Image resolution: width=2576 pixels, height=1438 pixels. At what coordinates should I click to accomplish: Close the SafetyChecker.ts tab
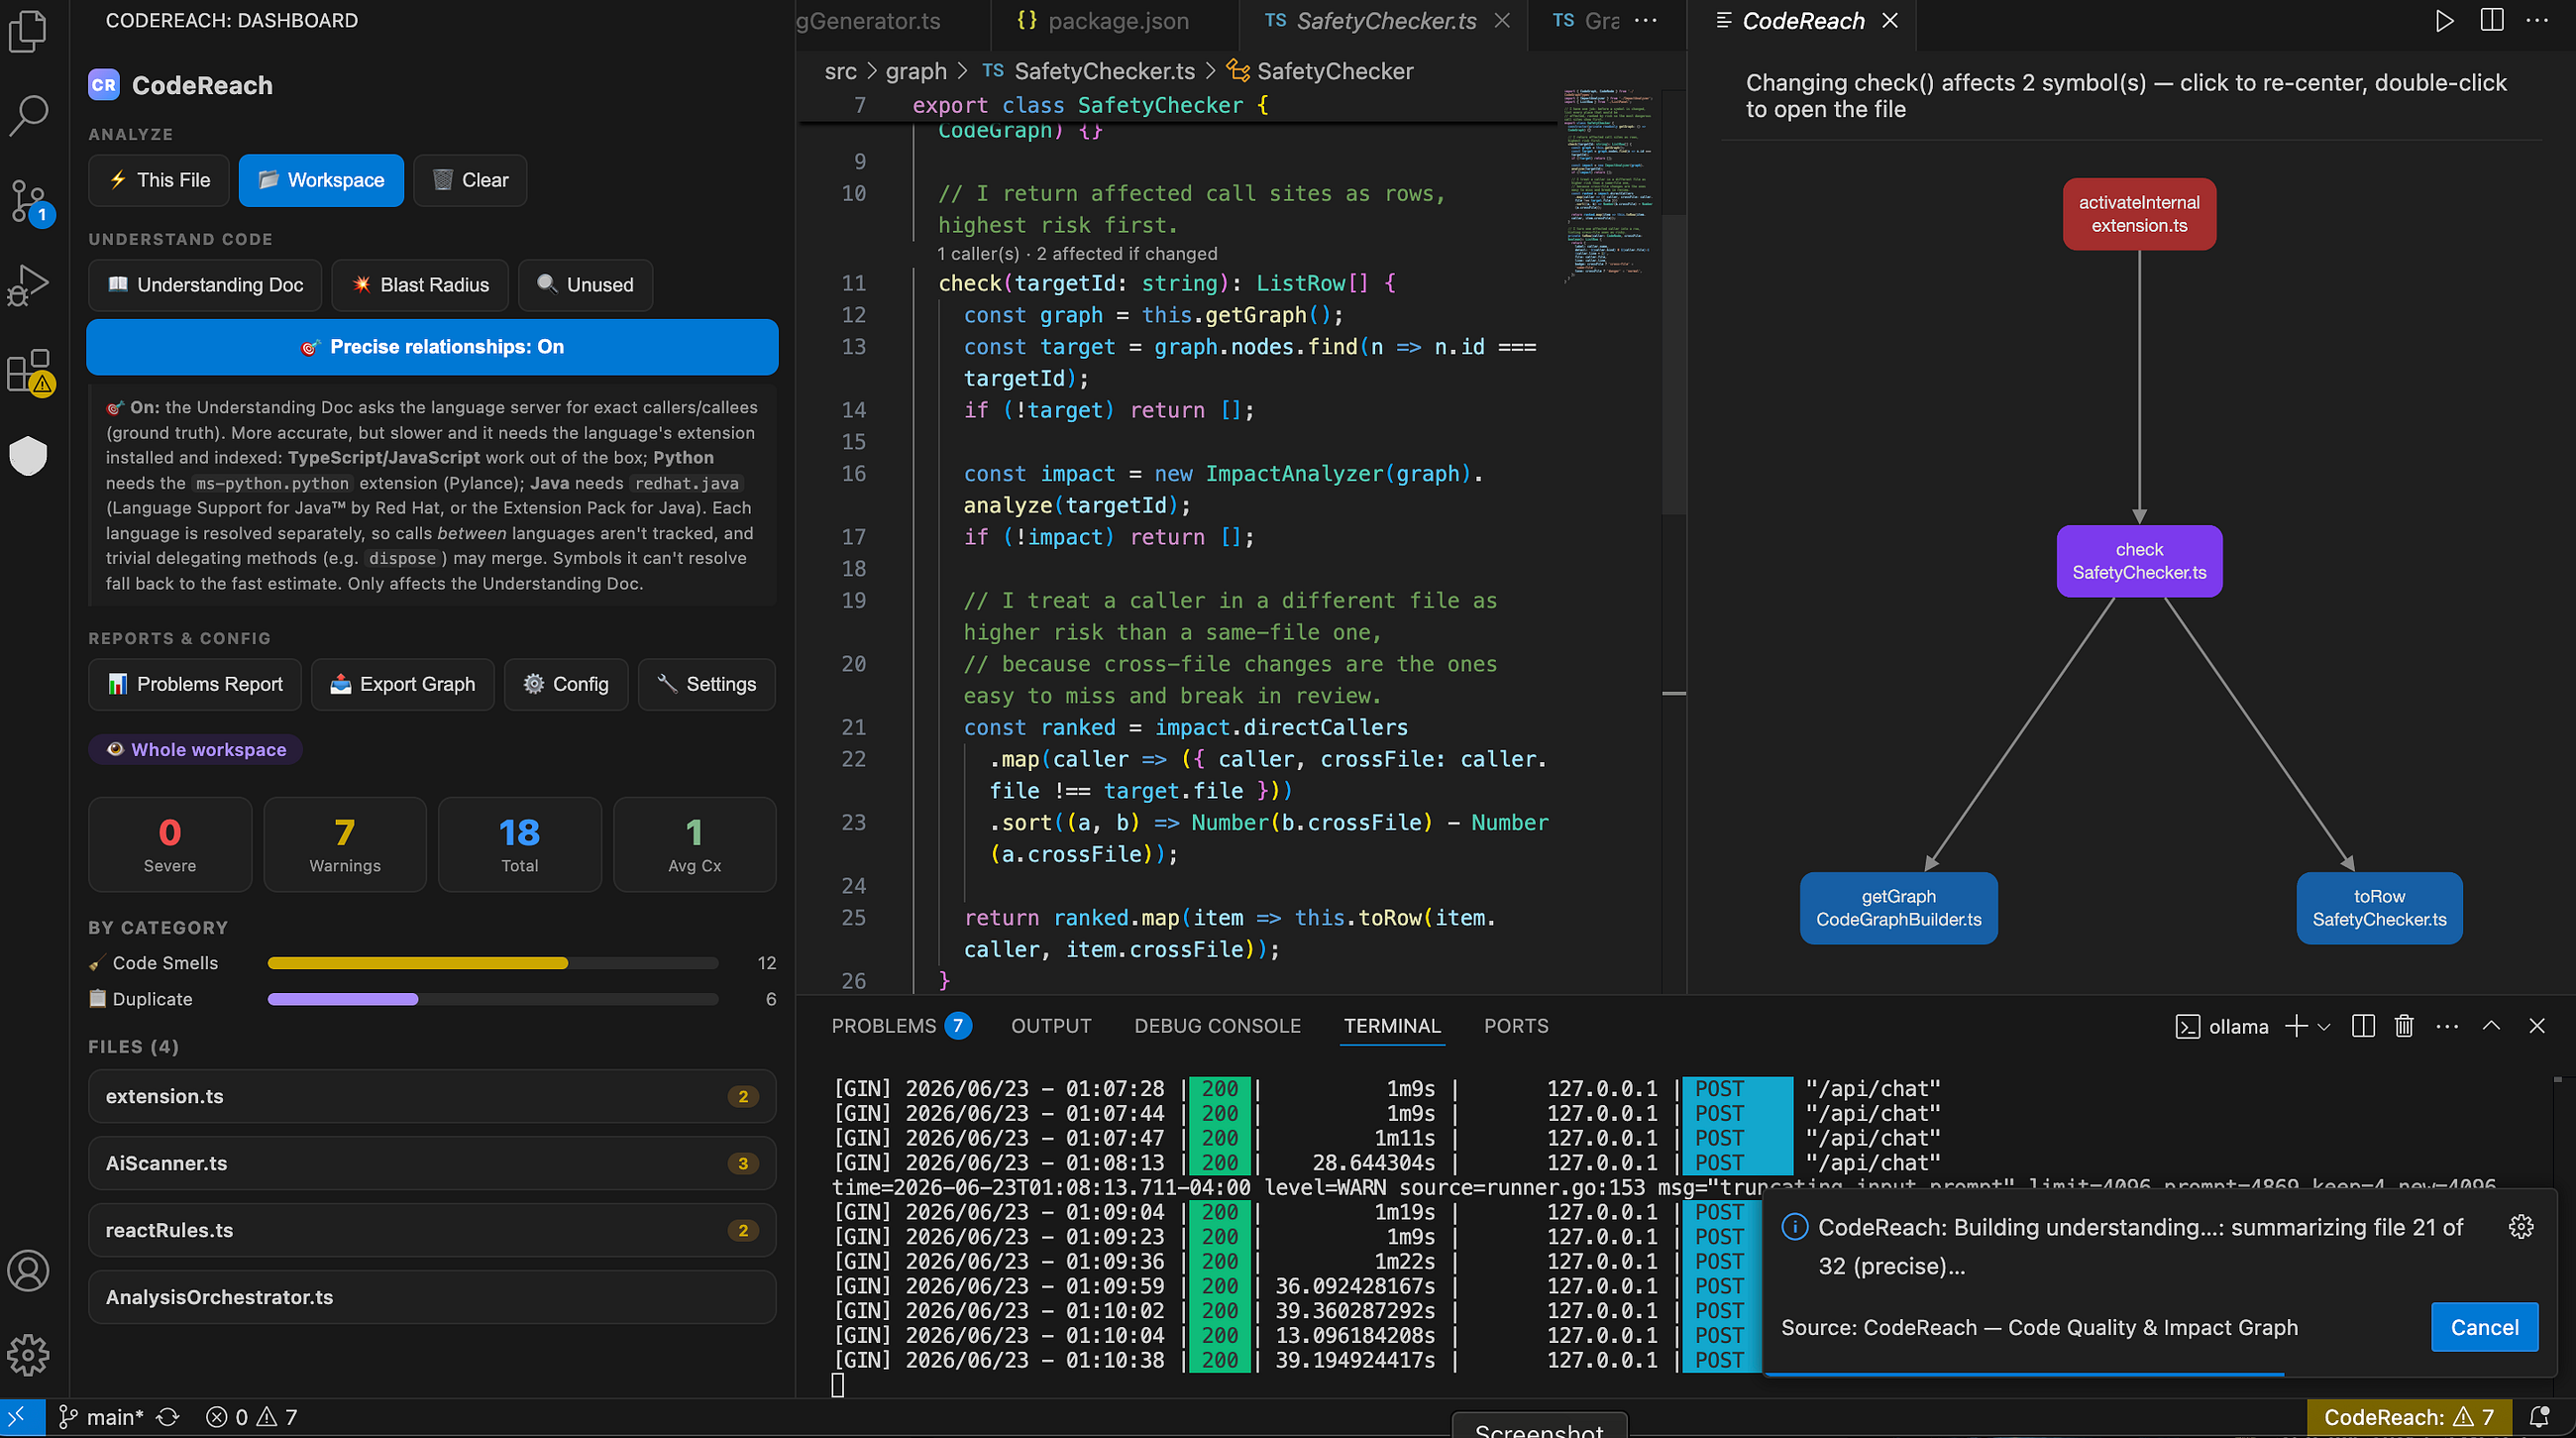[1503, 21]
